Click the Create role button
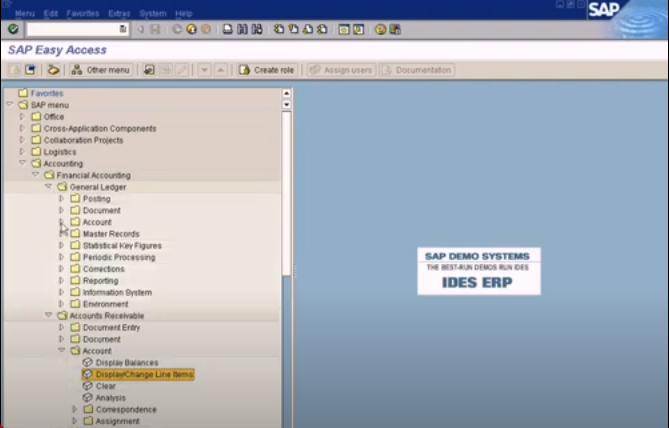The width and height of the screenshot is (669, 428). click(267, 70)
